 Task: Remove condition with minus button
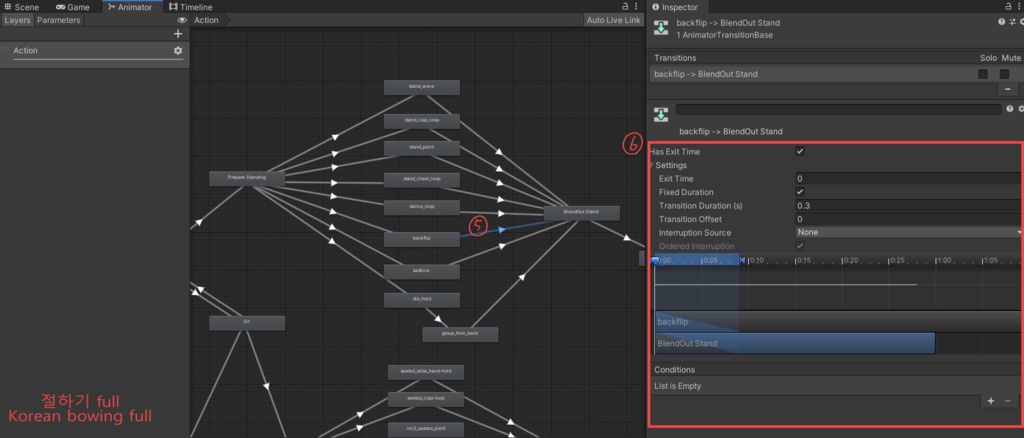1008,401
